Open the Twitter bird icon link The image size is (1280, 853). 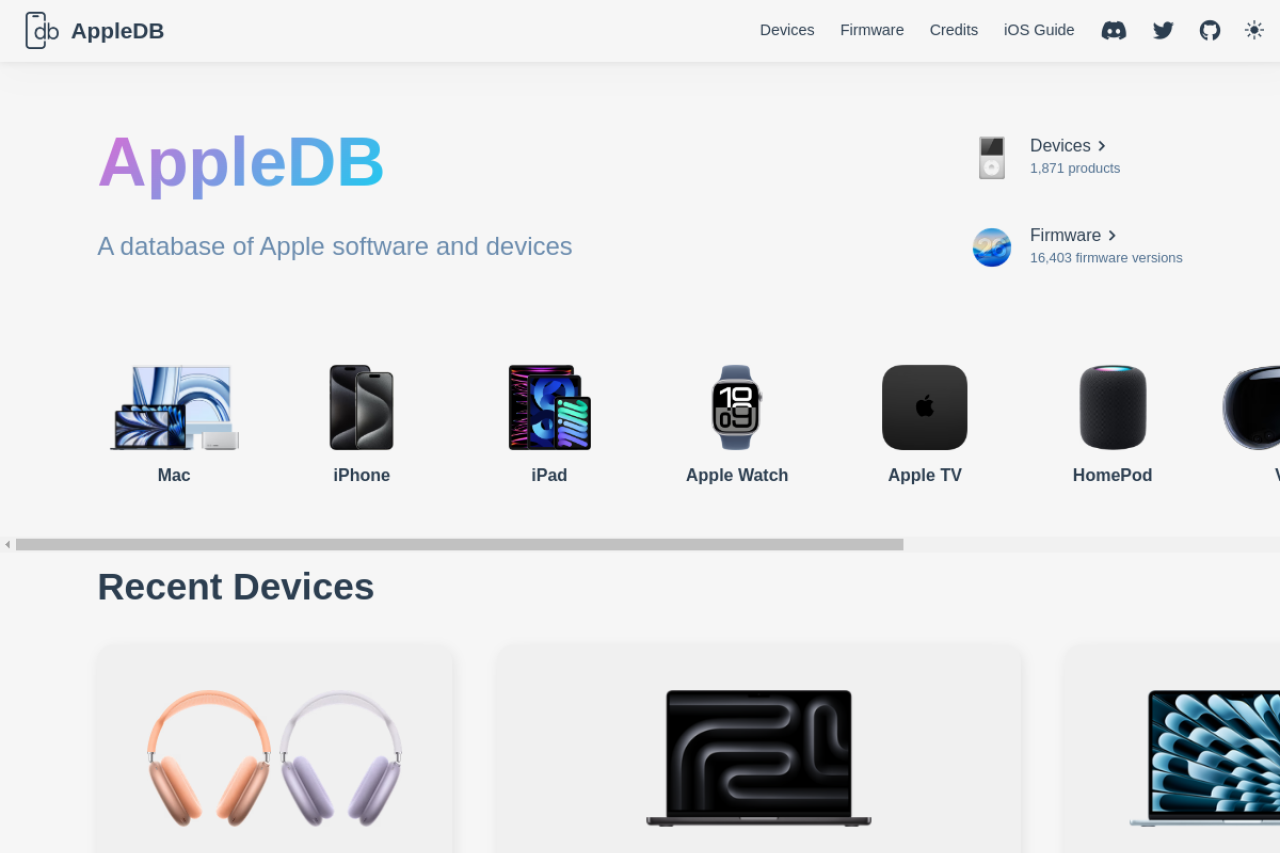(x=1163, y=30)
